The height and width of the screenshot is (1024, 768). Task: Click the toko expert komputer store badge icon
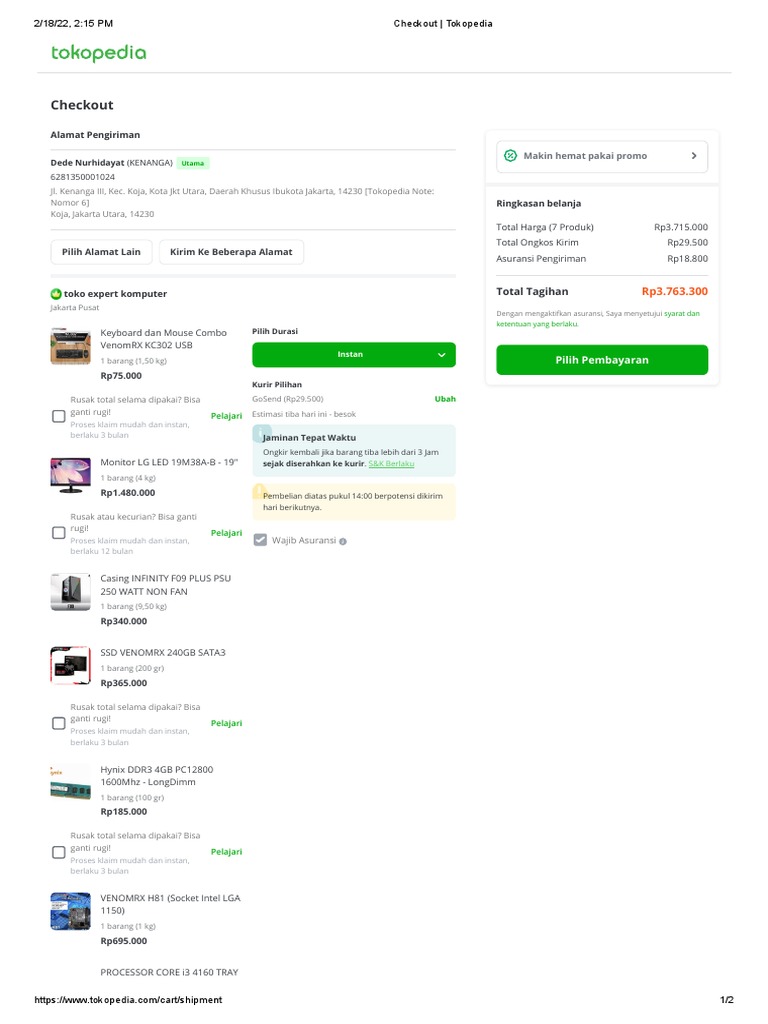[56, 294]
